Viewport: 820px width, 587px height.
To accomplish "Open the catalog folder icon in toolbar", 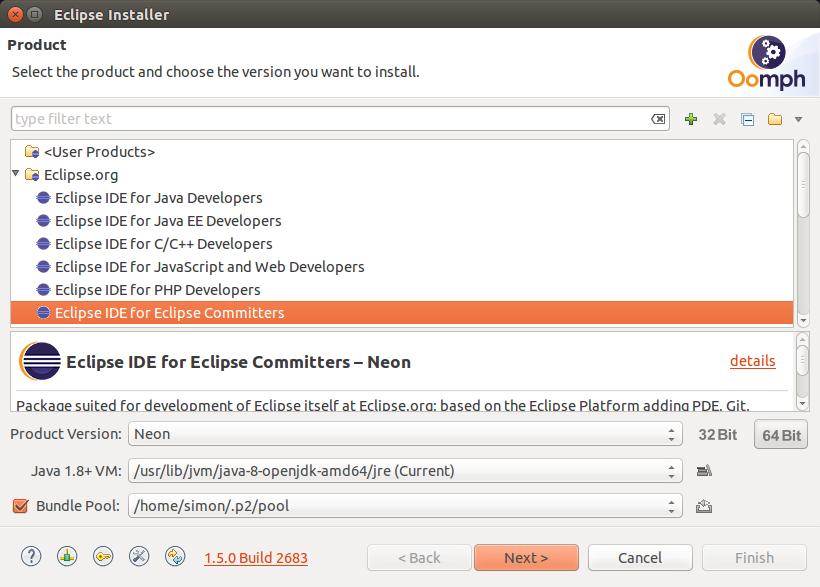I will tap(775, 119).
